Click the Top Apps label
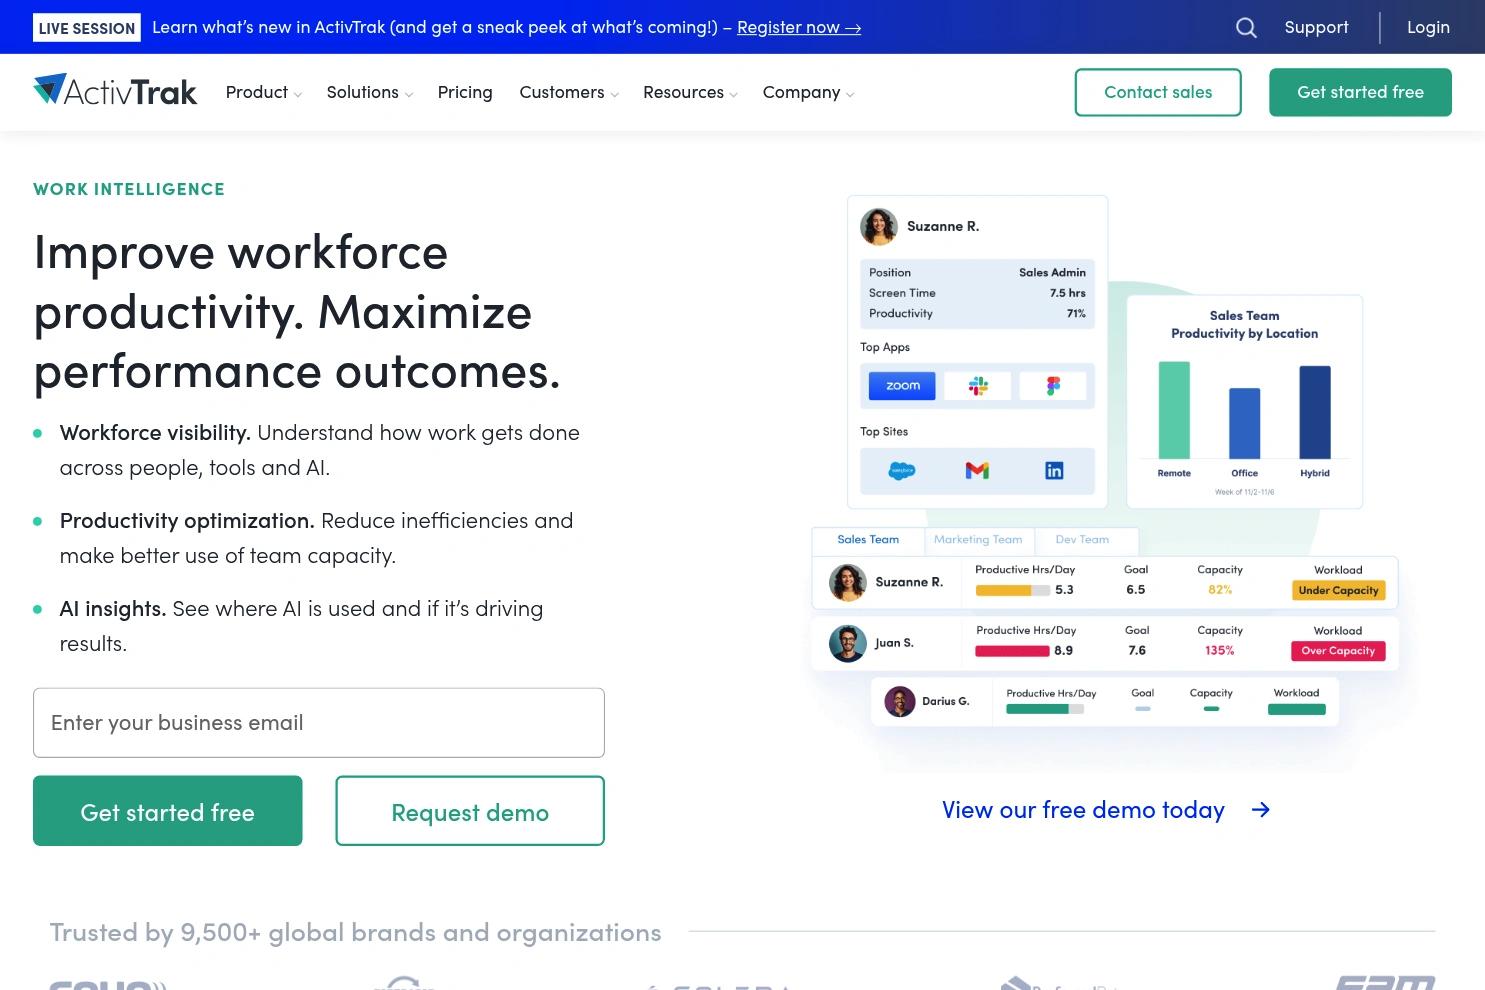1485x990 pixels. [885, 347]
